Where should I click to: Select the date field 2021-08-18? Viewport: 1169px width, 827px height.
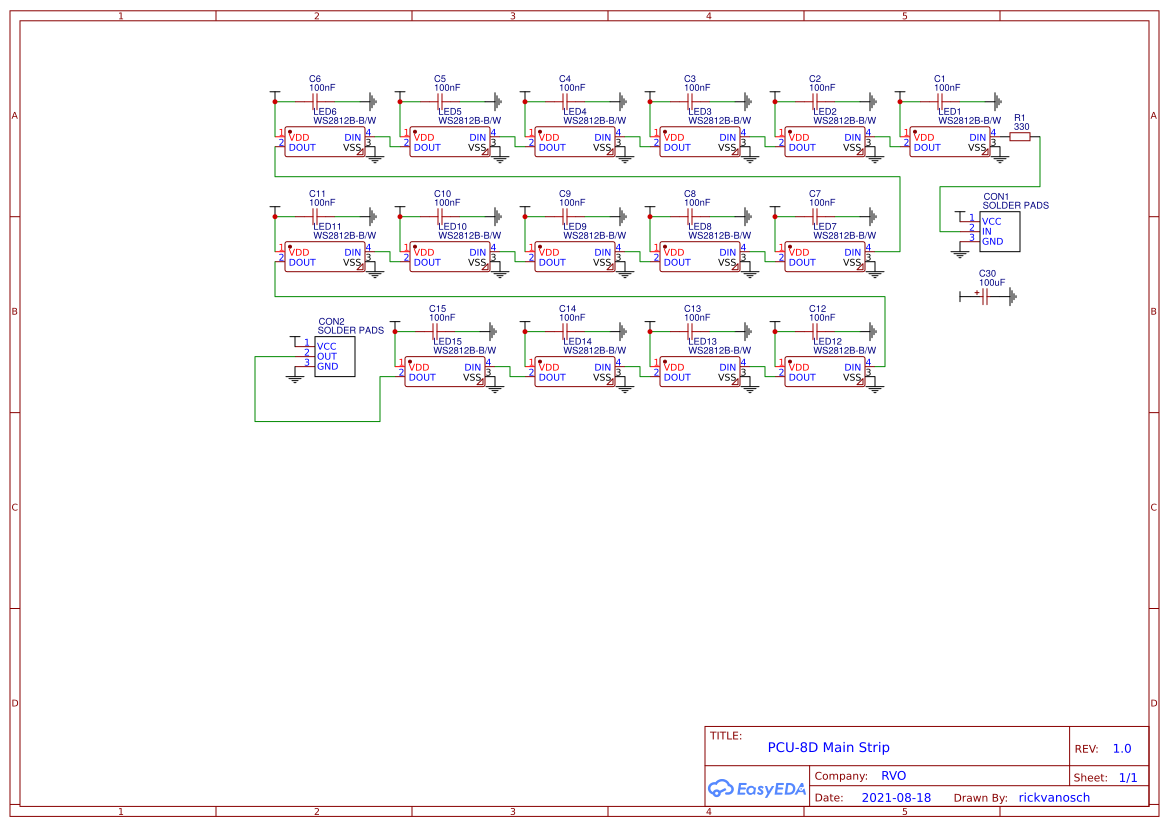[x=896, y=797]
